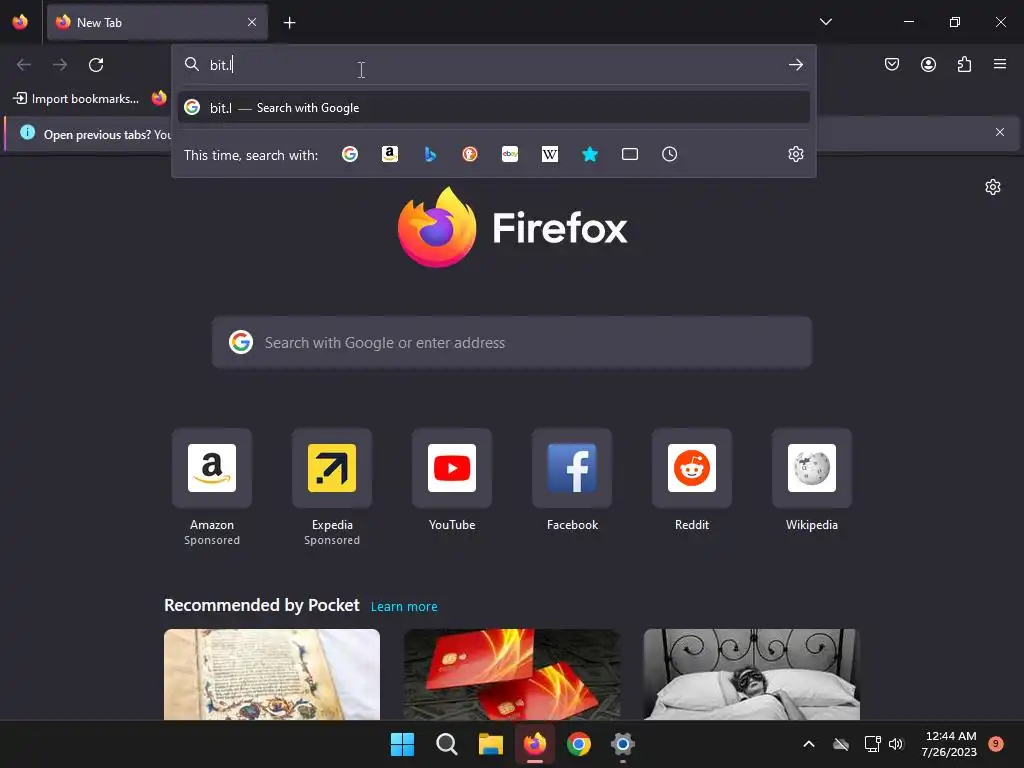Screen dimensions: 1024x768
Task: Click Import bookmarks toolbar button
Action: pyautogui.click(x=76, y=99)
